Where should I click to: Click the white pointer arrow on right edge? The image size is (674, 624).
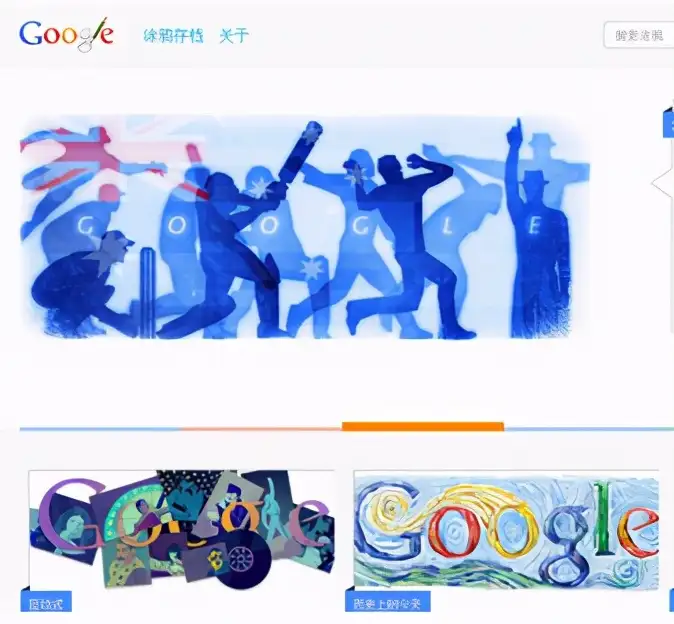662,184
